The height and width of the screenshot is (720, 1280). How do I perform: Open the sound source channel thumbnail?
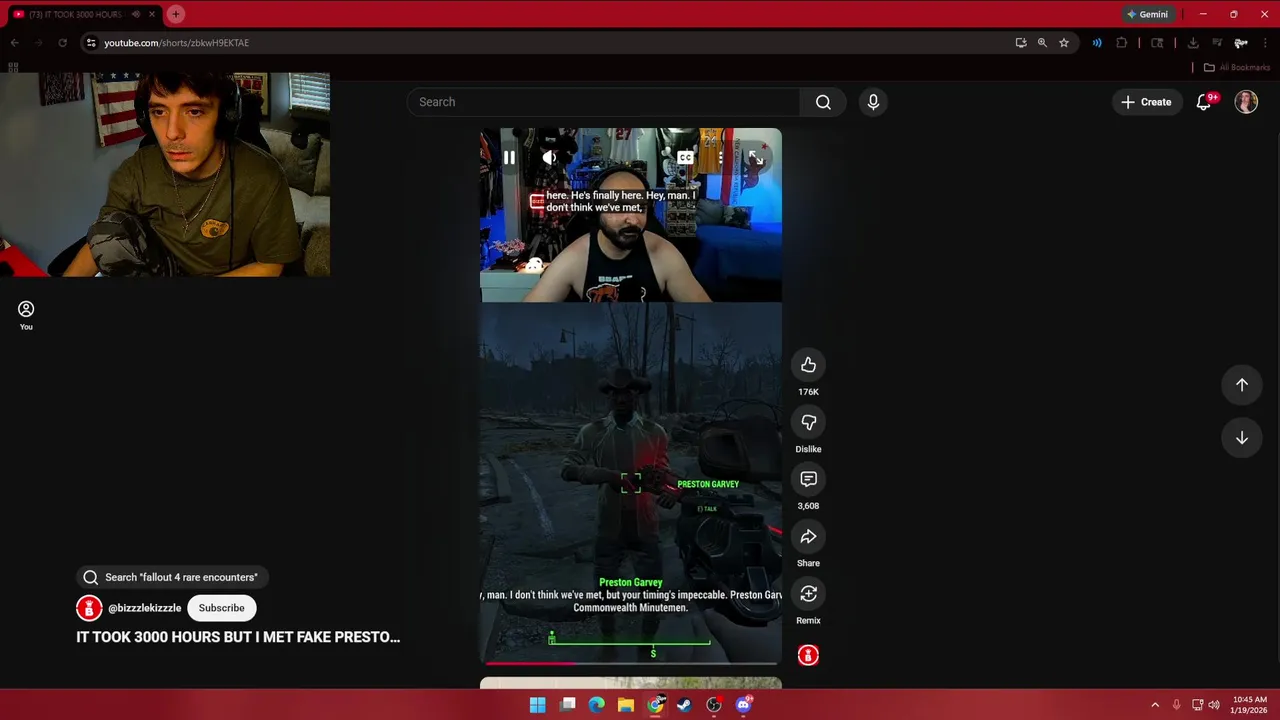coord(808,655)
